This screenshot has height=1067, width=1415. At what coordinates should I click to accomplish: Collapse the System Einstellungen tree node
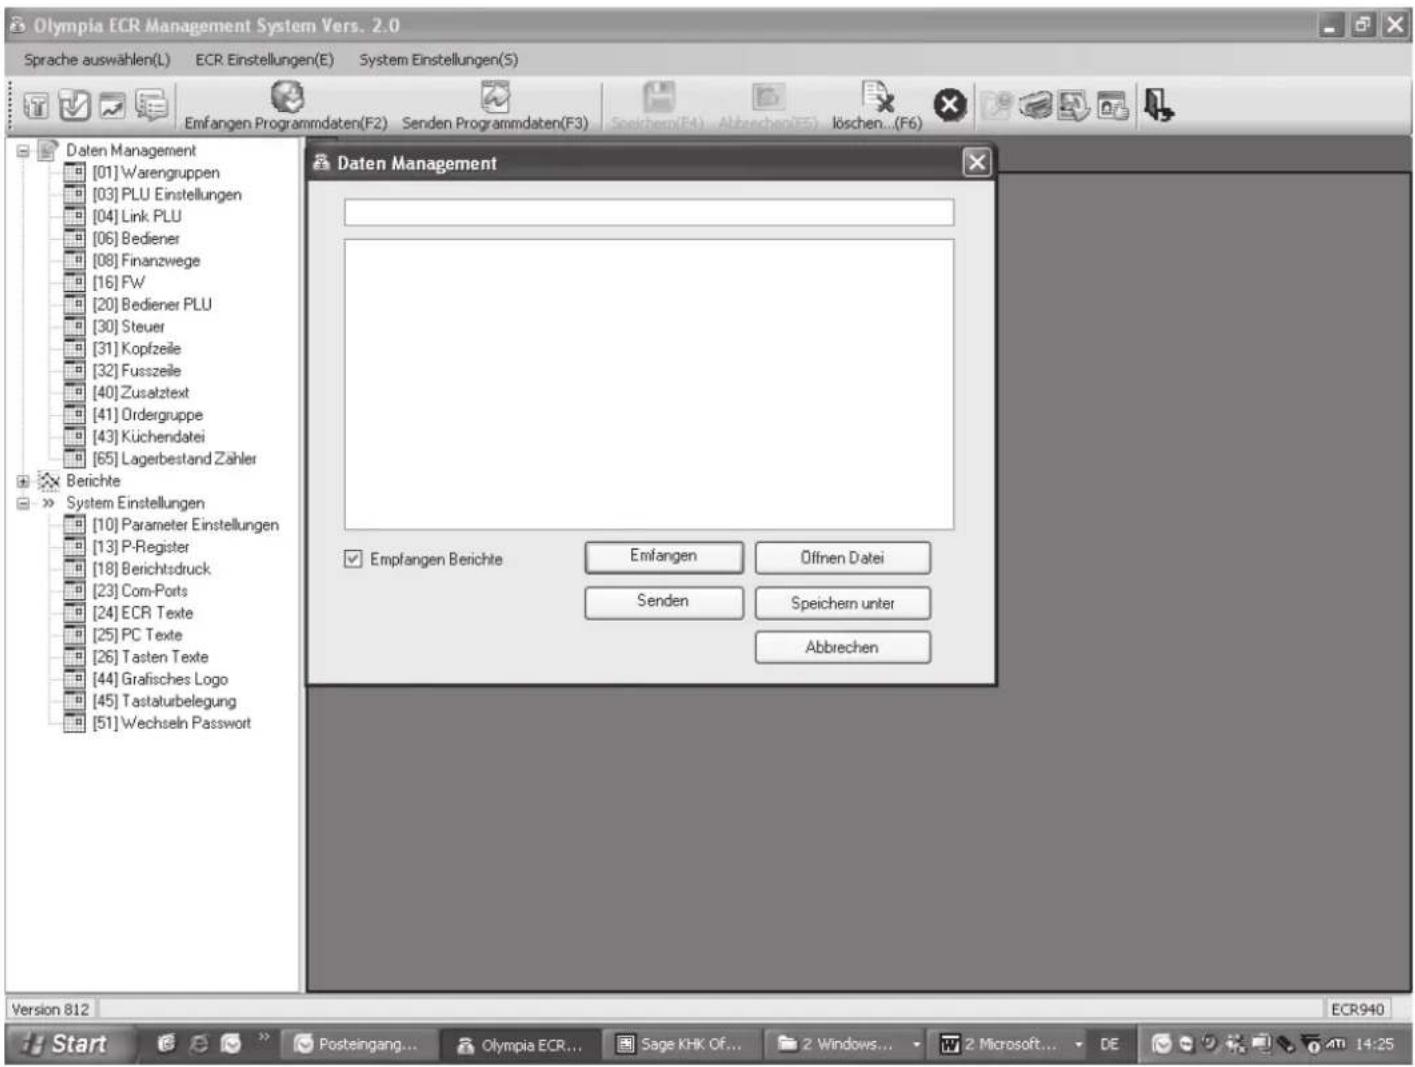point(22,503)
